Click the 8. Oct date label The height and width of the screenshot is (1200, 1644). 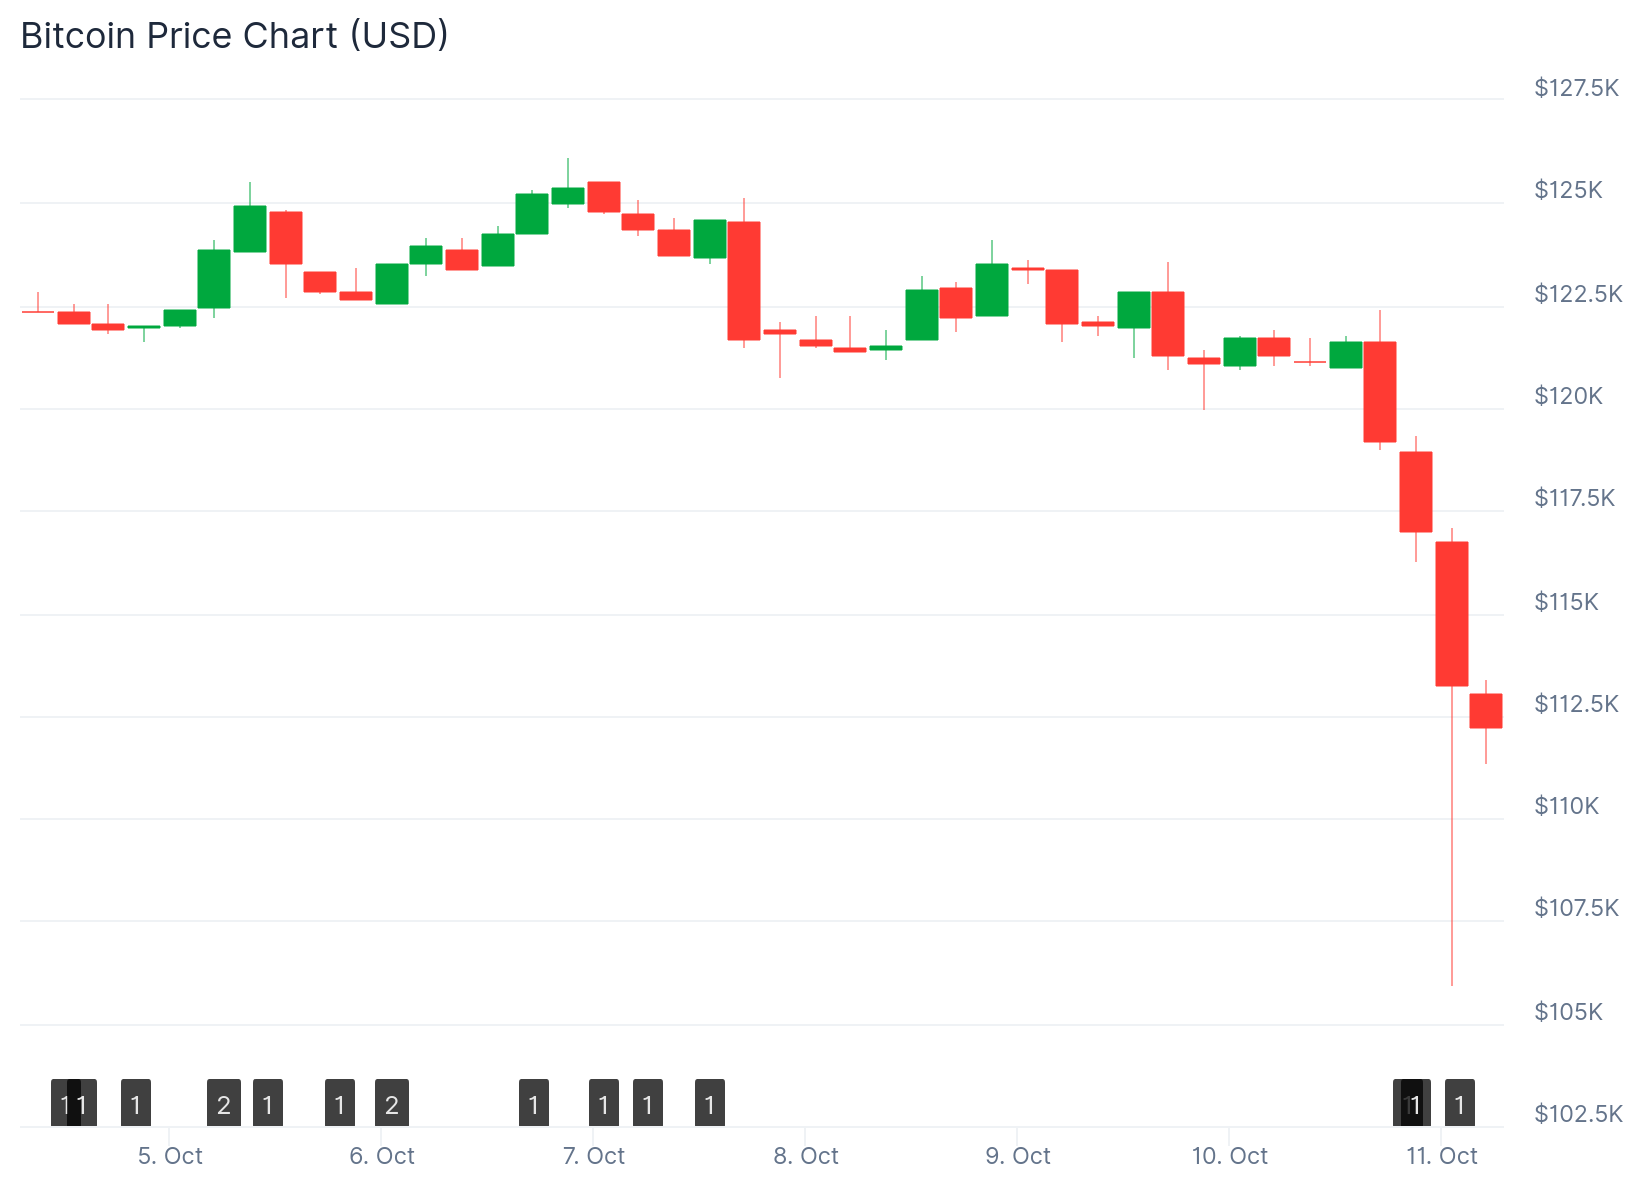point(806,1156)
